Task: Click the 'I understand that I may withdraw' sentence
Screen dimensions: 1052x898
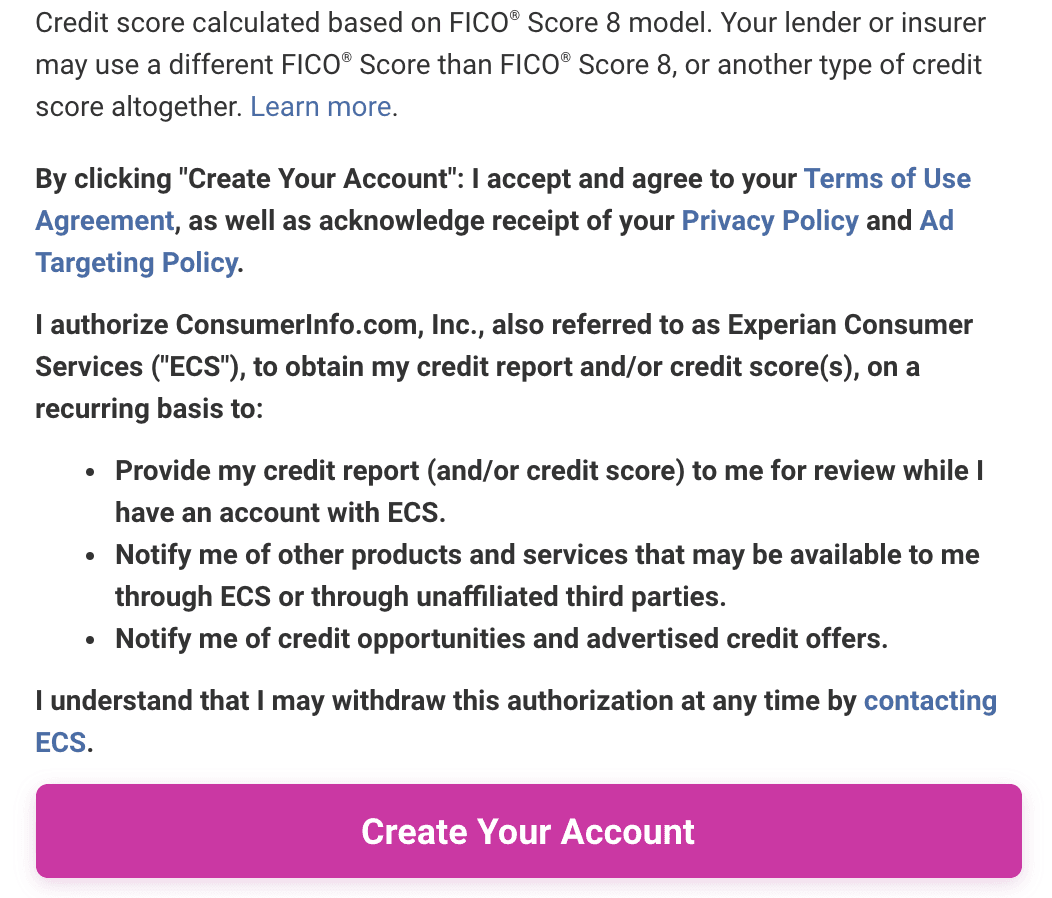Action: click(x=516, y=721)
